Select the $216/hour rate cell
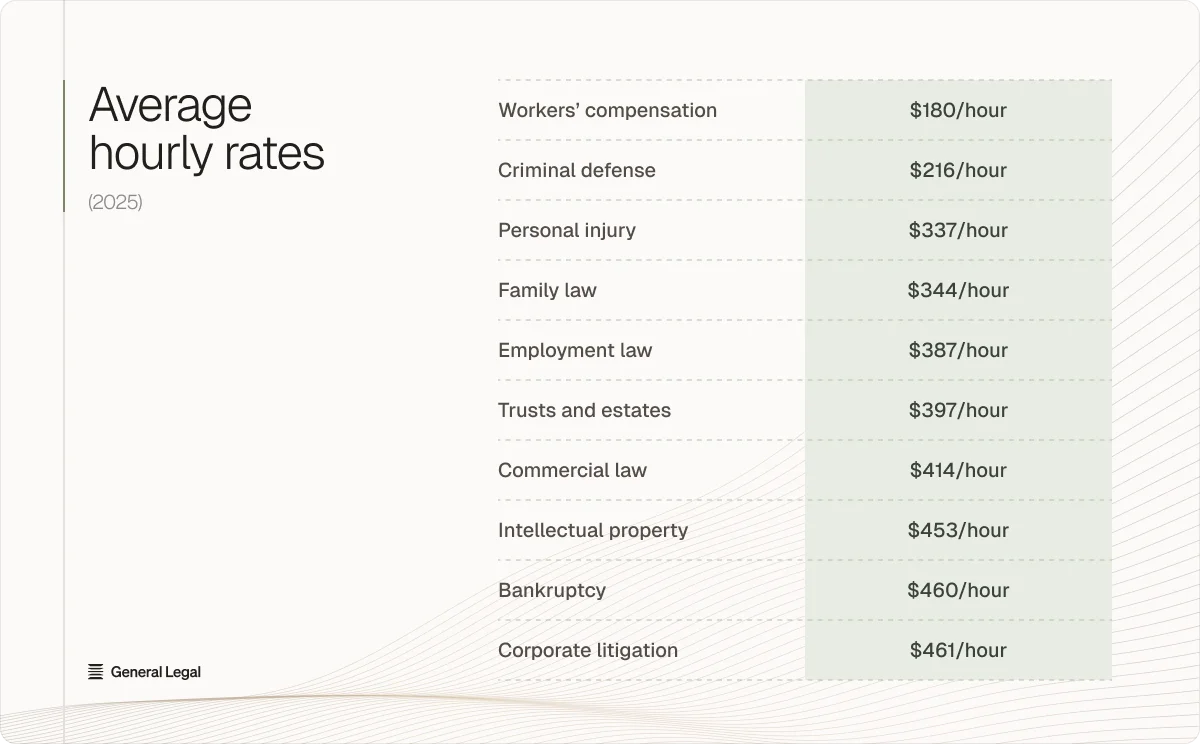 coord(958,170)
